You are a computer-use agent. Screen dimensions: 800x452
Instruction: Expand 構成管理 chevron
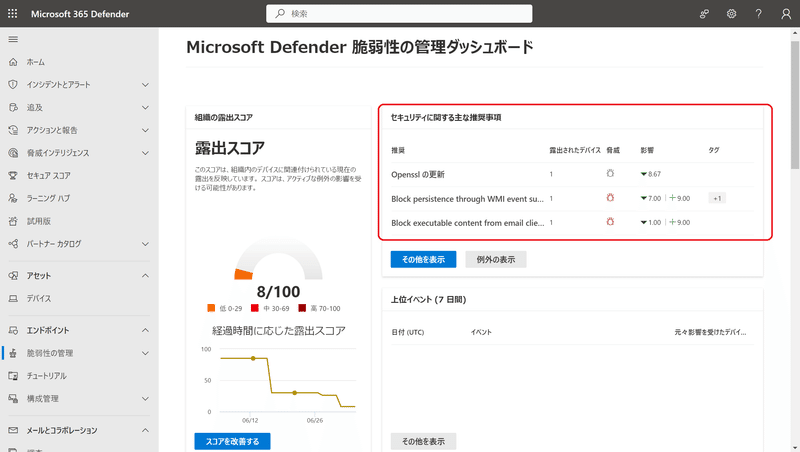coord(145,398)
